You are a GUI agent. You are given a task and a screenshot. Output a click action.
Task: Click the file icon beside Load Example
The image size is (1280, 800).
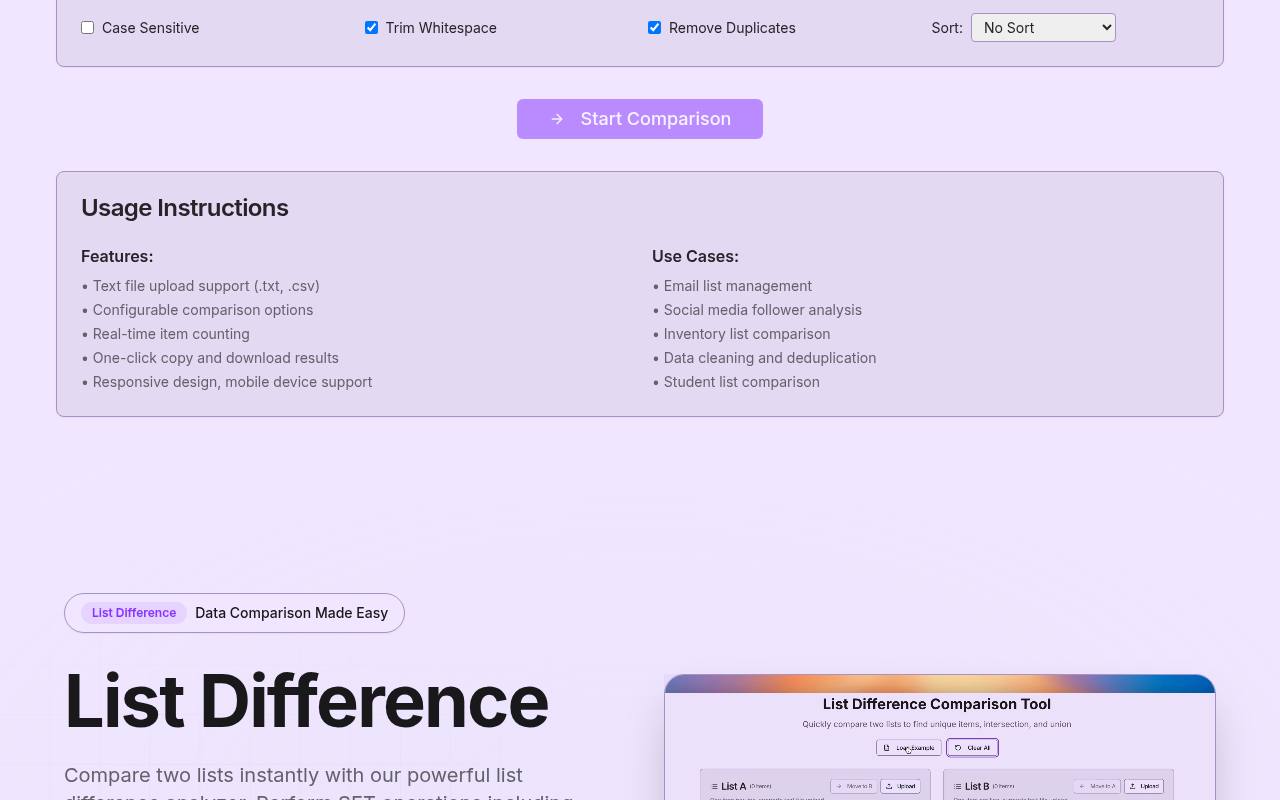(x=886, y=748)
